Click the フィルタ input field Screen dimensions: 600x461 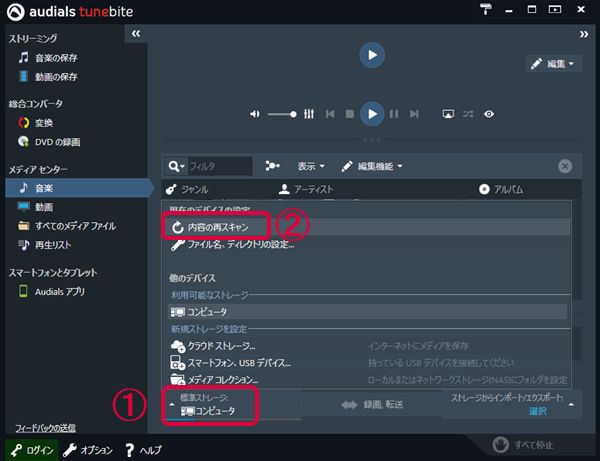[220, 166]
